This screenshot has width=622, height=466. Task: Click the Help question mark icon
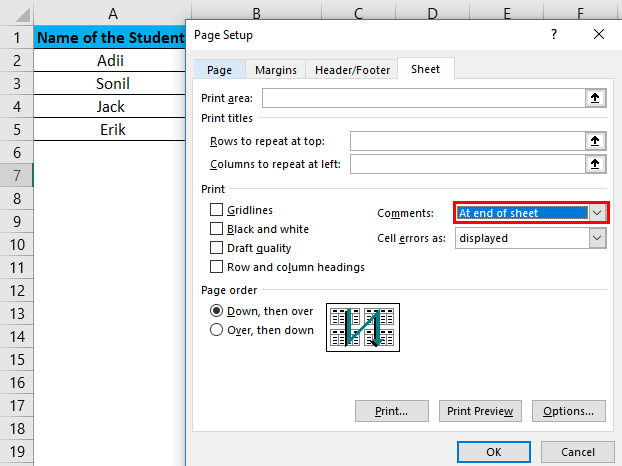click(x=554, y=35)
